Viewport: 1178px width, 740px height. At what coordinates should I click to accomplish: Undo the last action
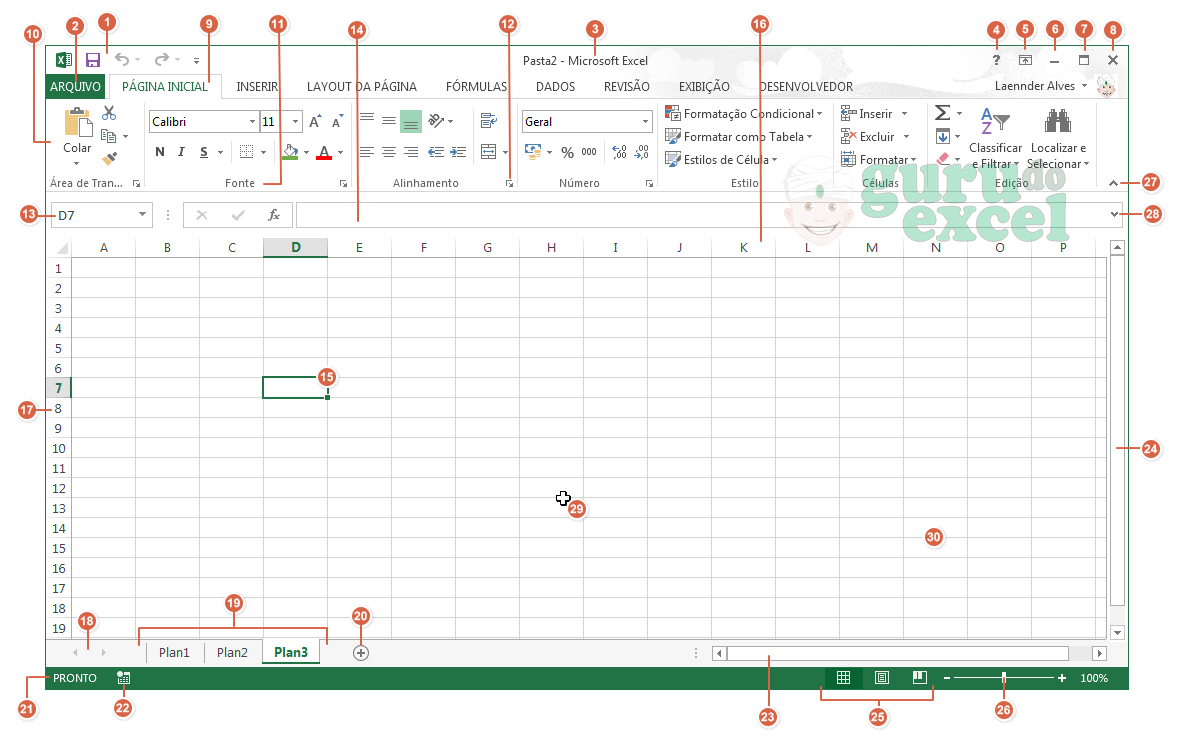[x=122, y=59]
